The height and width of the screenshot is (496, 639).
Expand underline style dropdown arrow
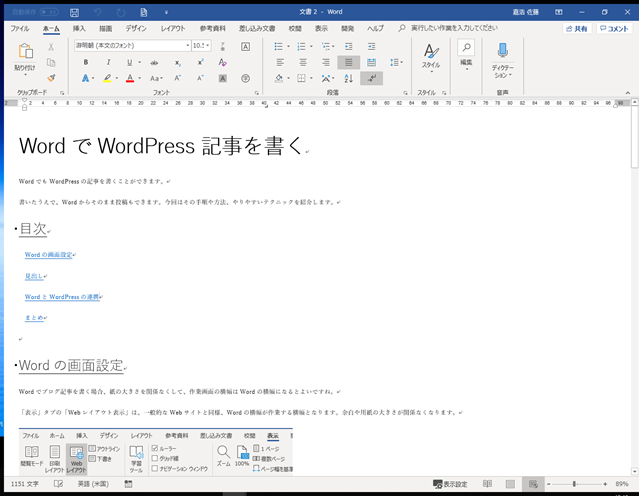[139, 62]
